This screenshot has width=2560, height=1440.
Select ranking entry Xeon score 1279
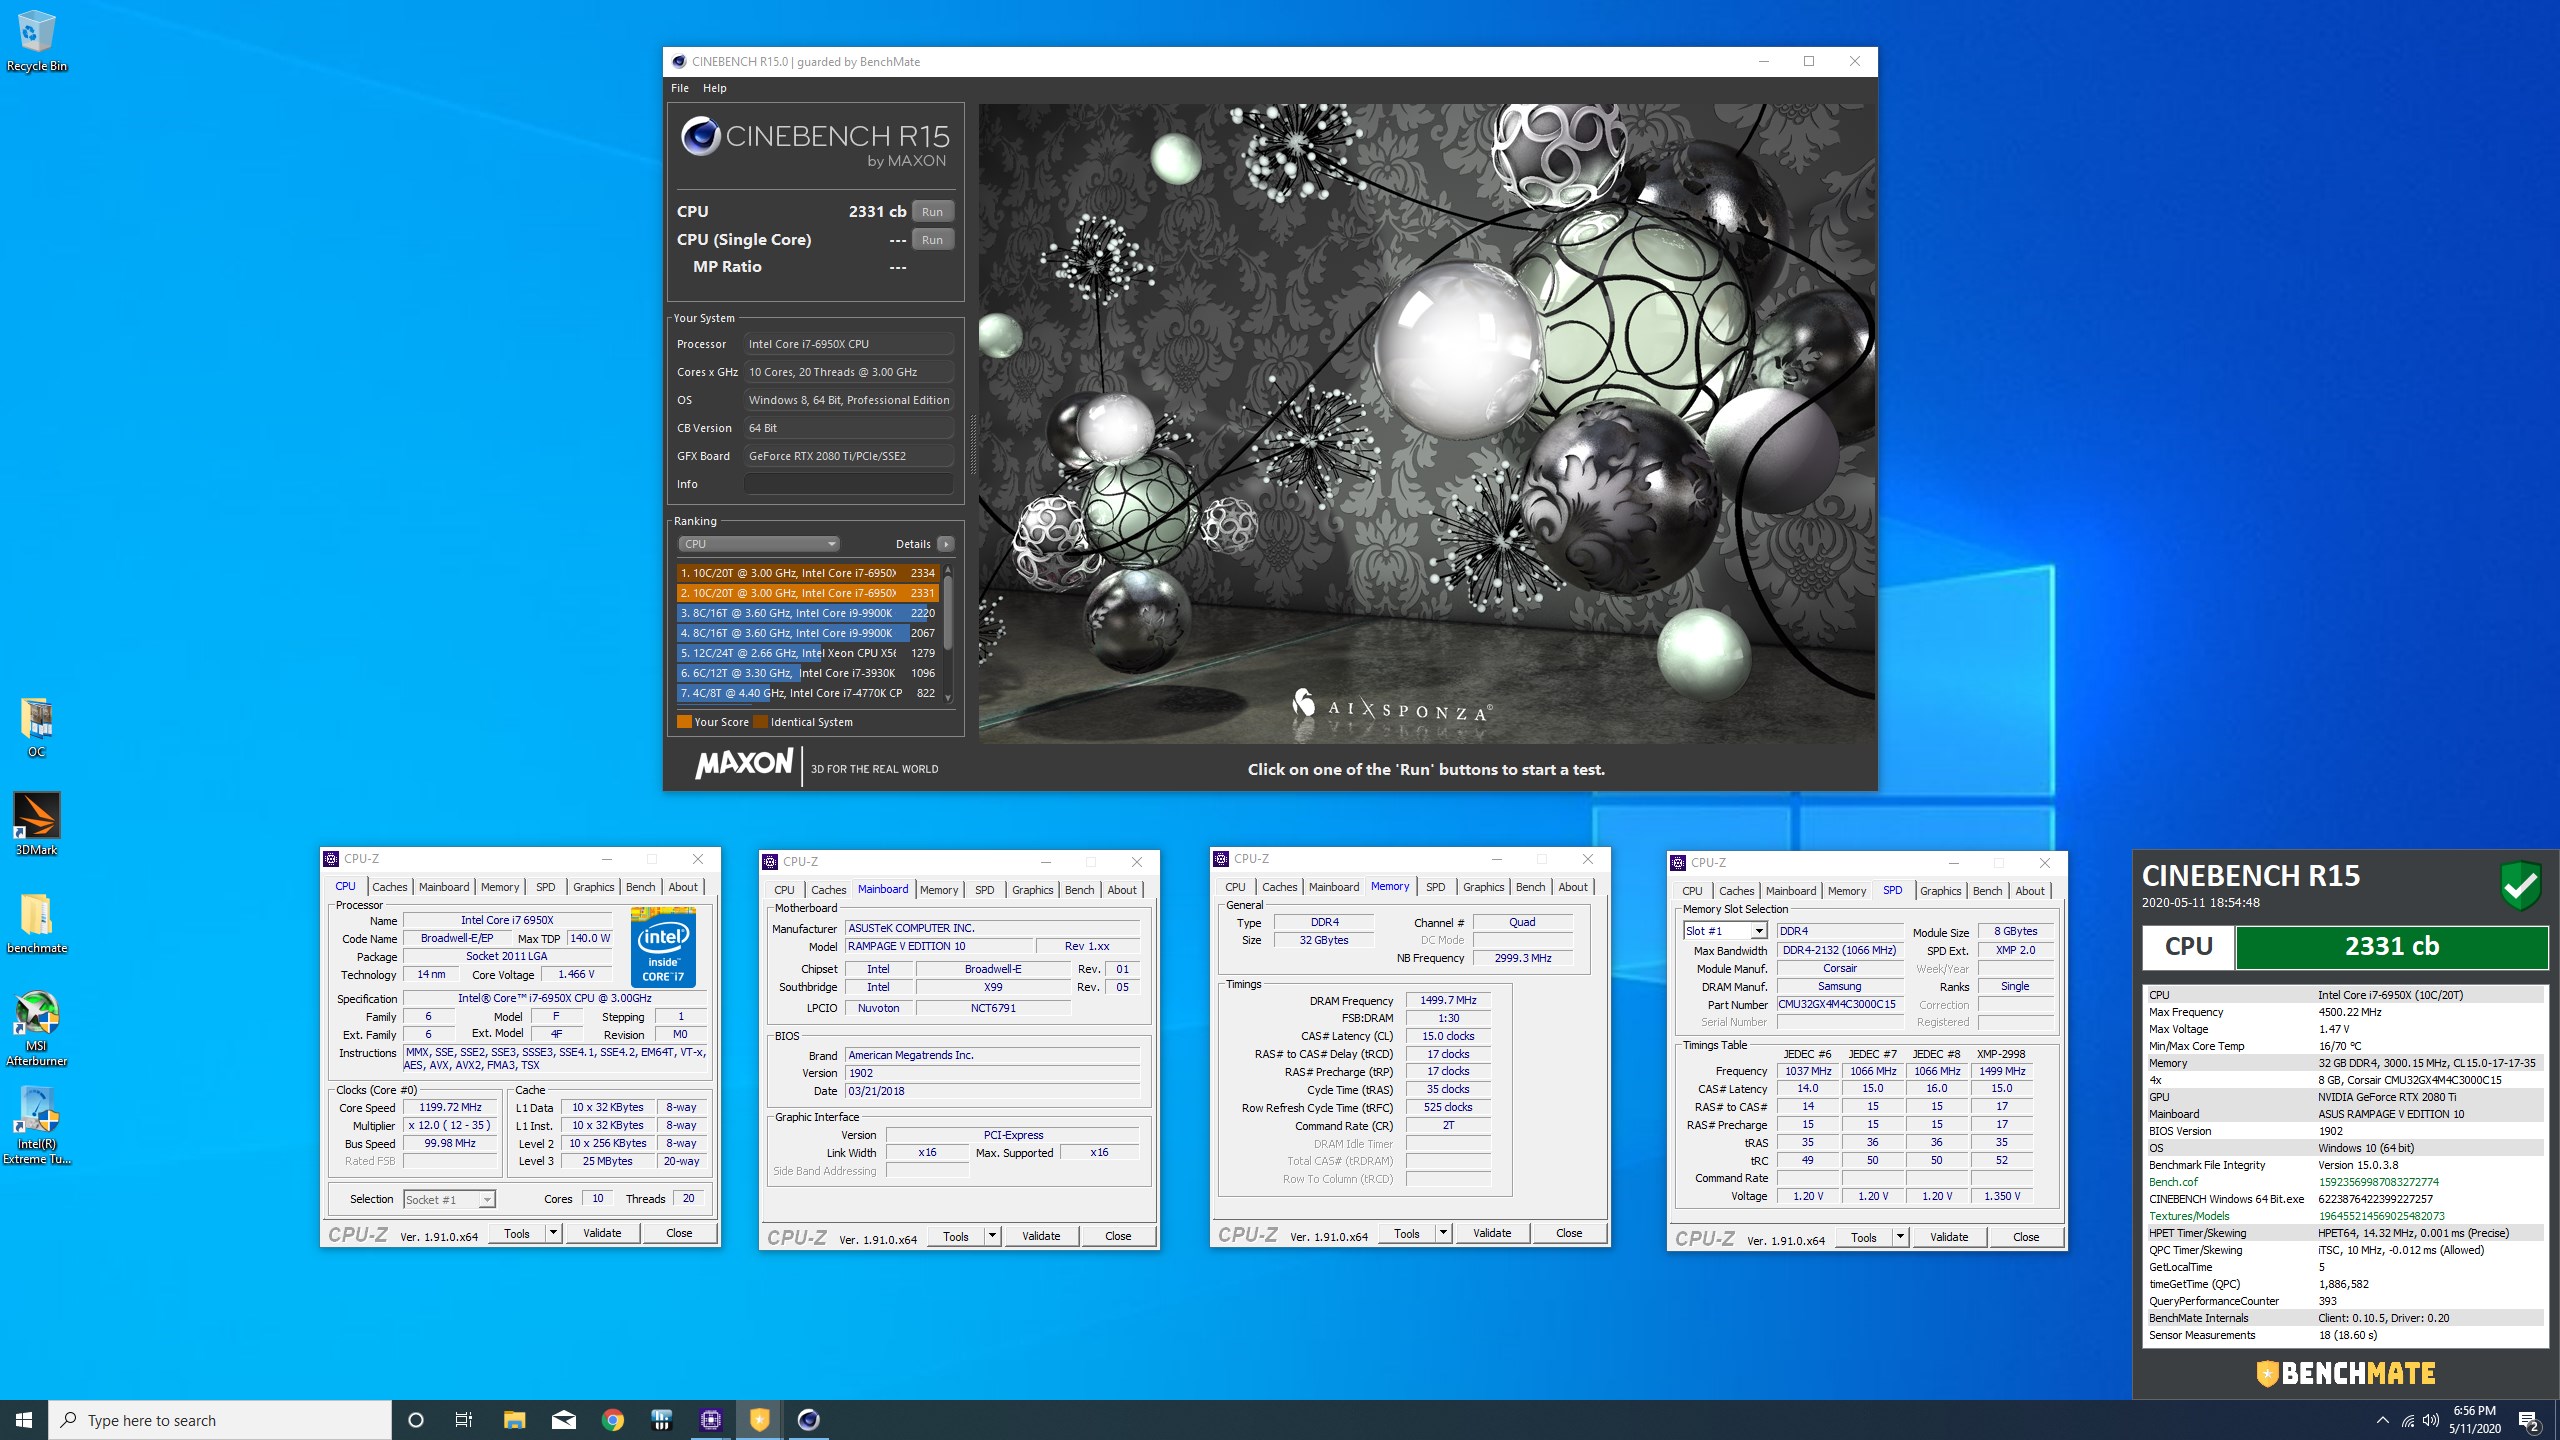coord(807,653)
